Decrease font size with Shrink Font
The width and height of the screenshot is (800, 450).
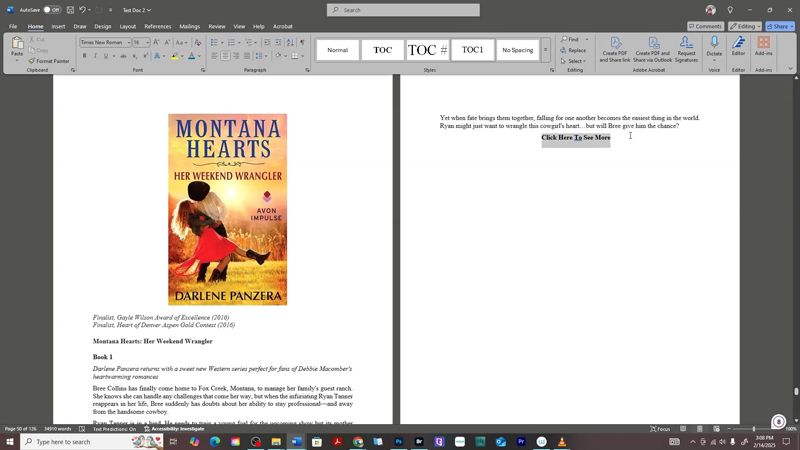coord(167,43)
